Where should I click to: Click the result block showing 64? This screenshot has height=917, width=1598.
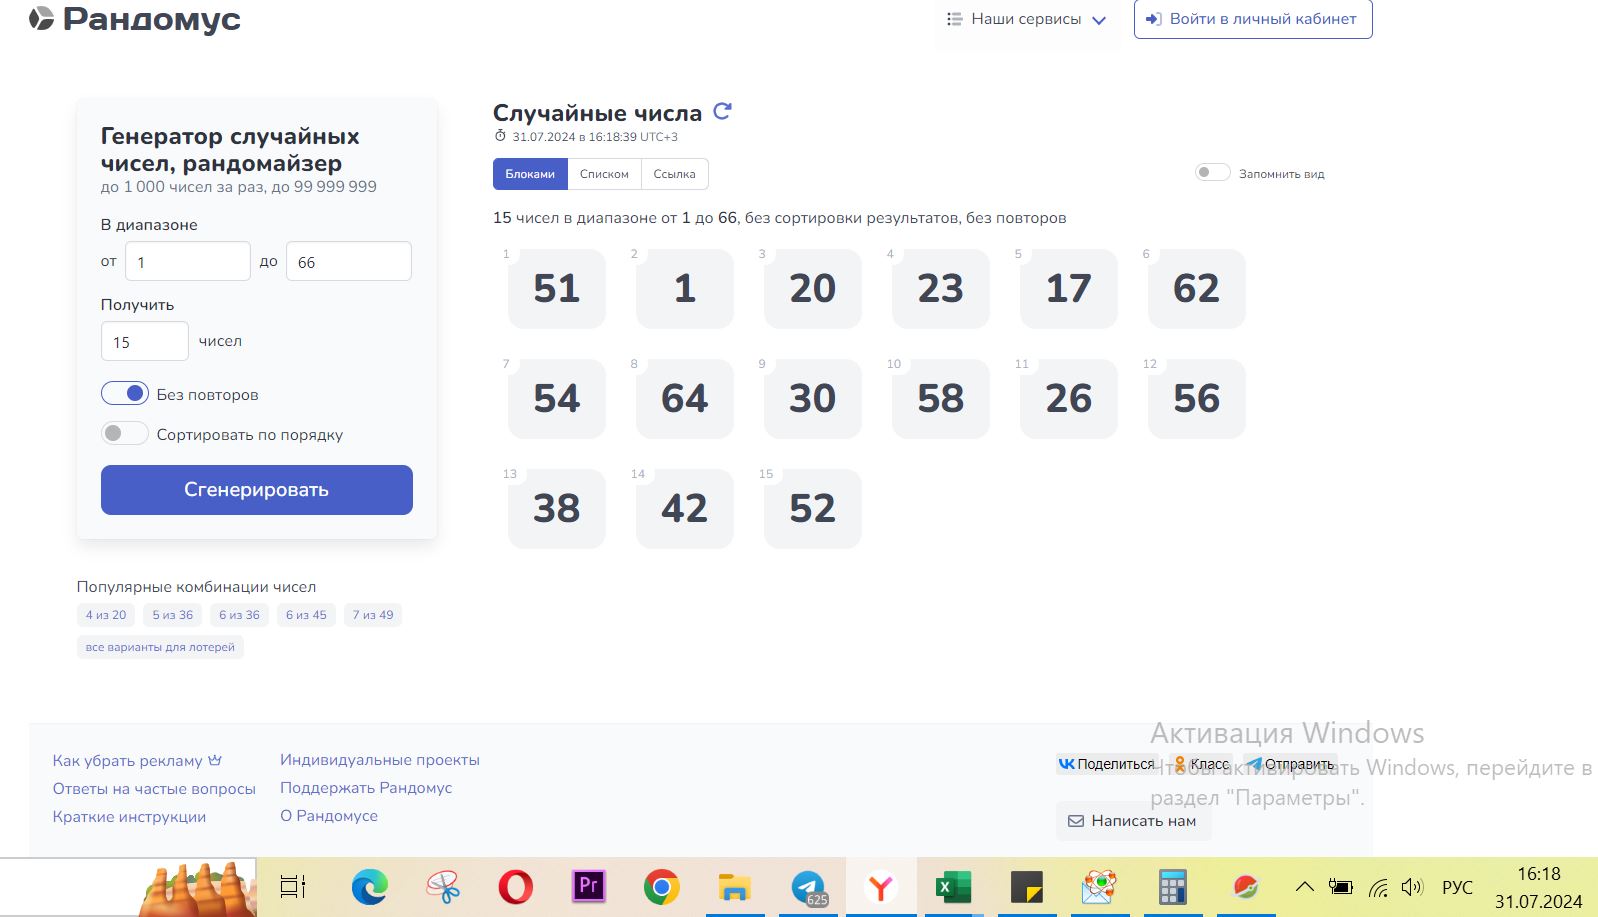tap(685, 399)
